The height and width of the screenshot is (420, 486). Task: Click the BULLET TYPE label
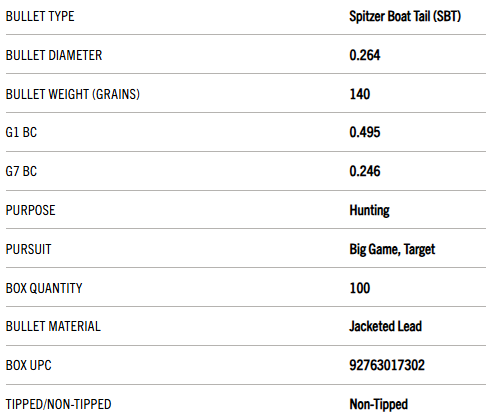[x=40, y=16]
